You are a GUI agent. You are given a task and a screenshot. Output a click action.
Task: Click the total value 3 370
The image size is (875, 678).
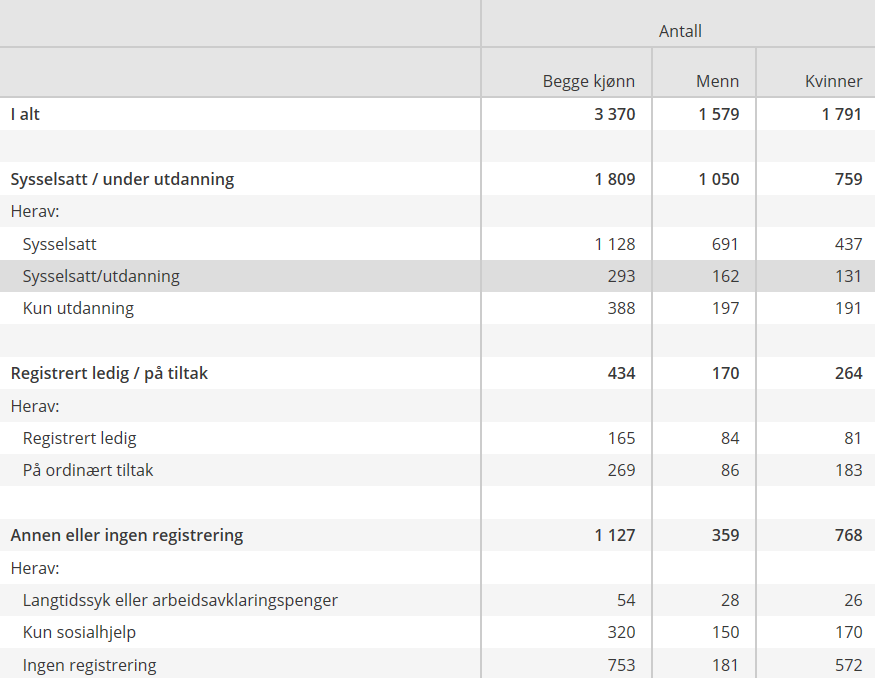point(614,114)
